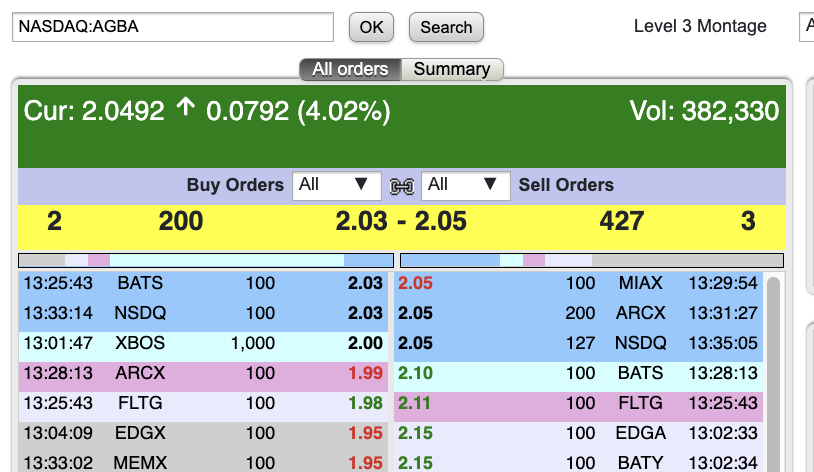
Task: Focus the NASDAQ:AGBA symbol input field
Action: click(x=173, y=27)
